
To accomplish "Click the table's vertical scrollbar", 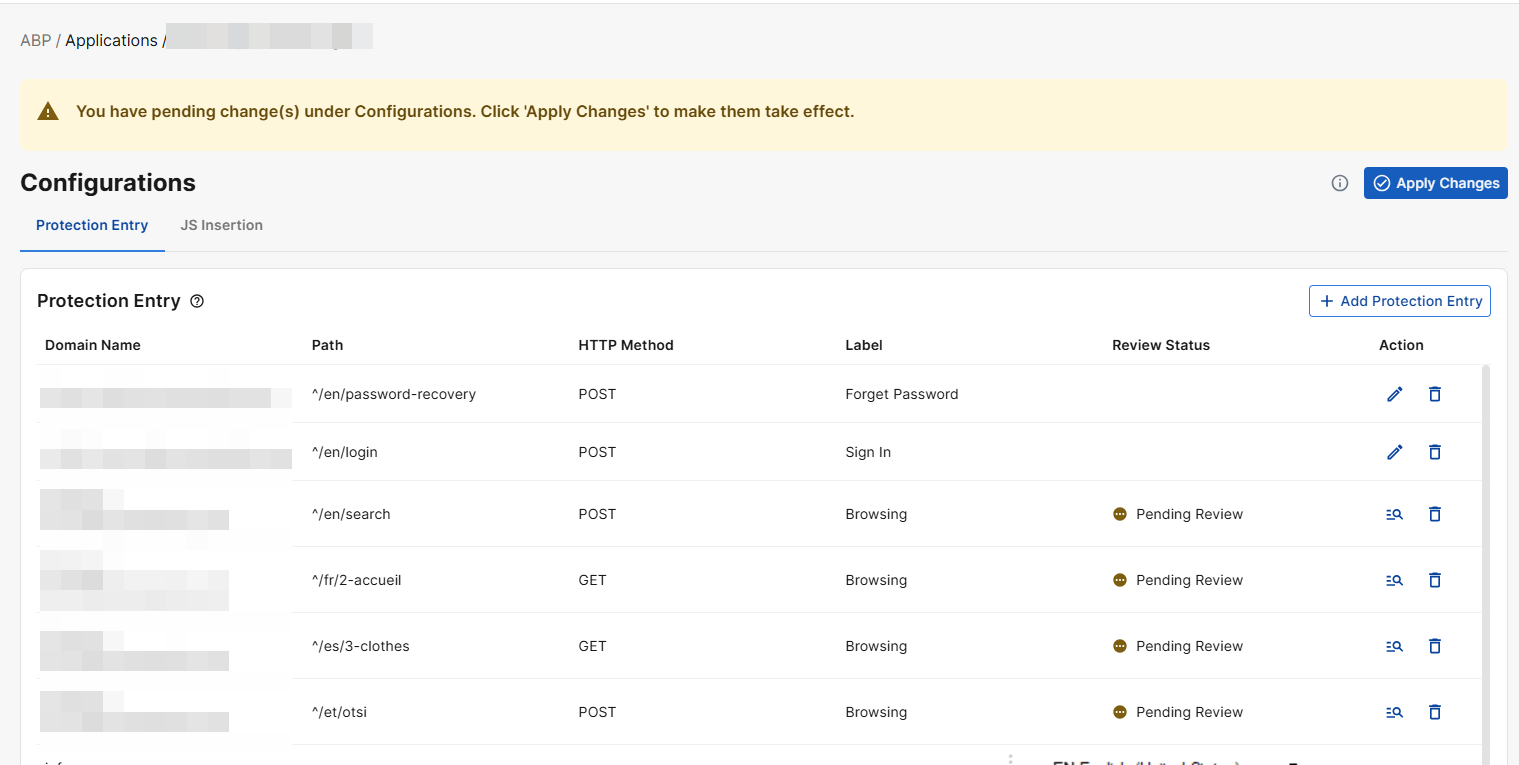I will 1485,550.
